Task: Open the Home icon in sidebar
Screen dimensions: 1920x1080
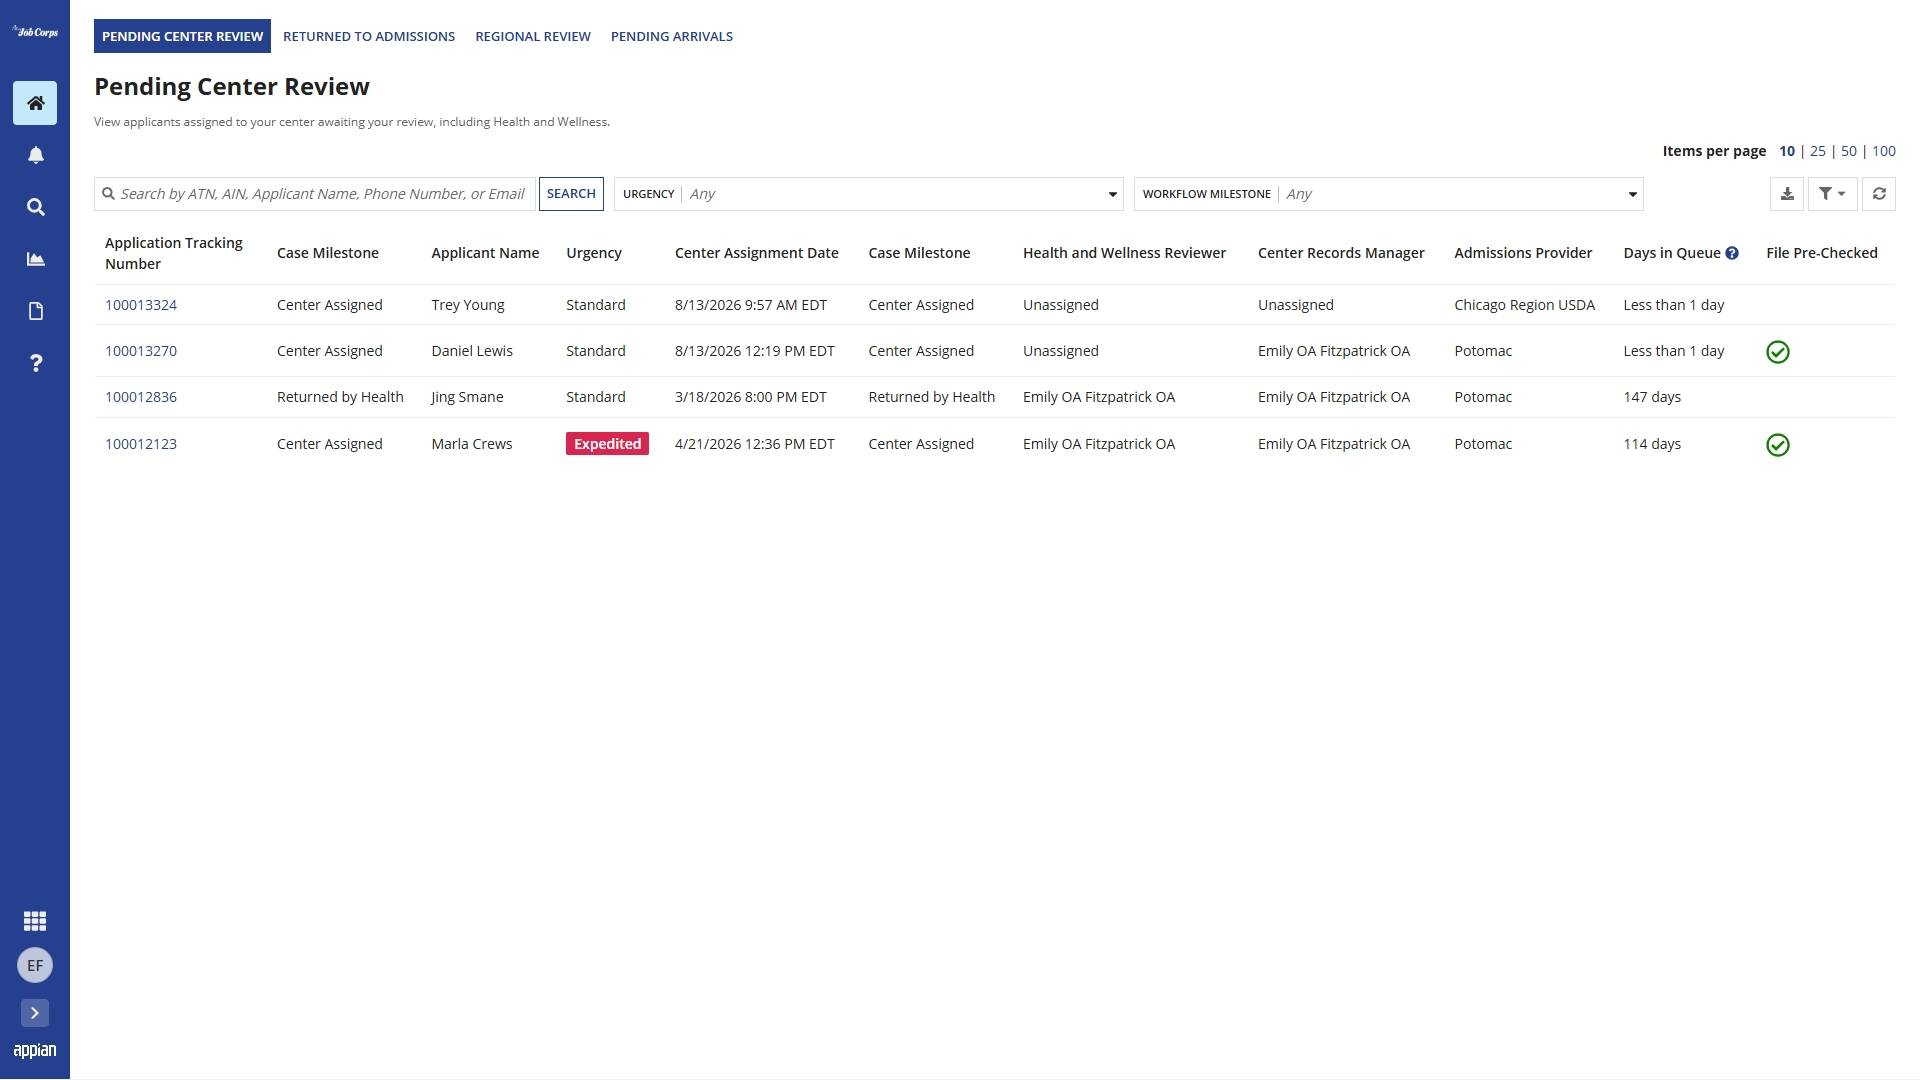Action: 35,103
